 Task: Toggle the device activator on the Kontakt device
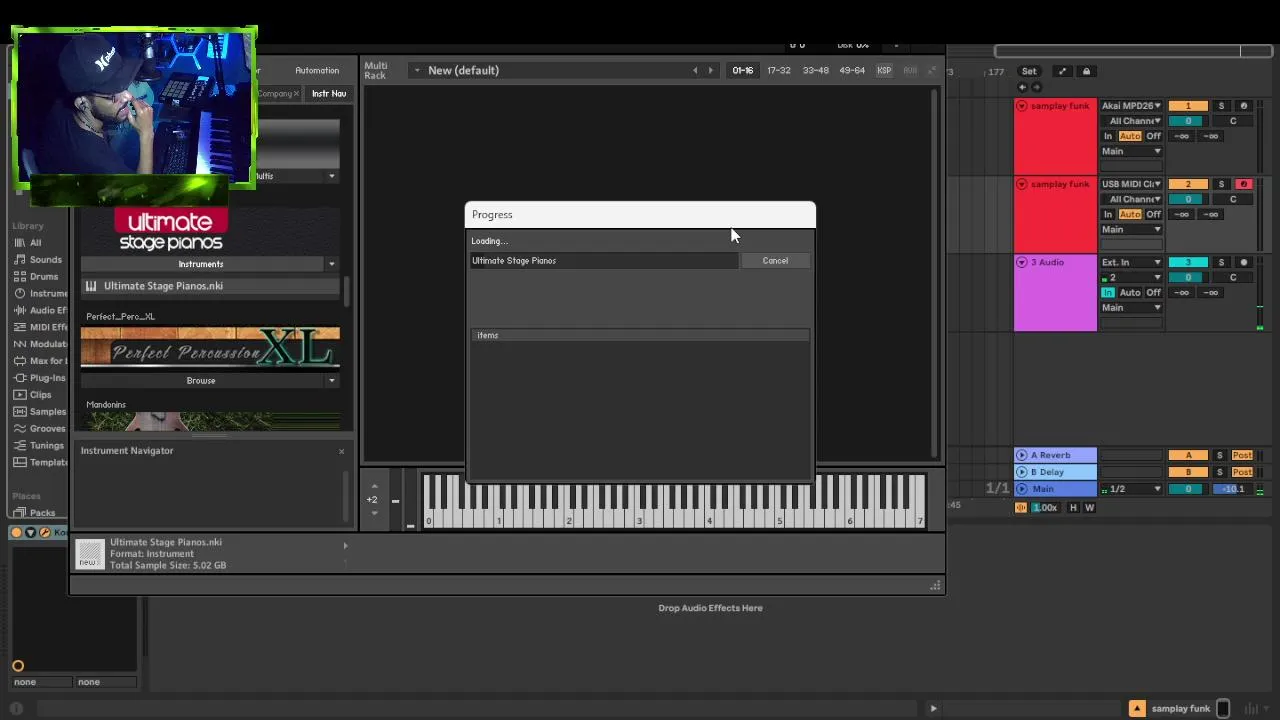16,533
